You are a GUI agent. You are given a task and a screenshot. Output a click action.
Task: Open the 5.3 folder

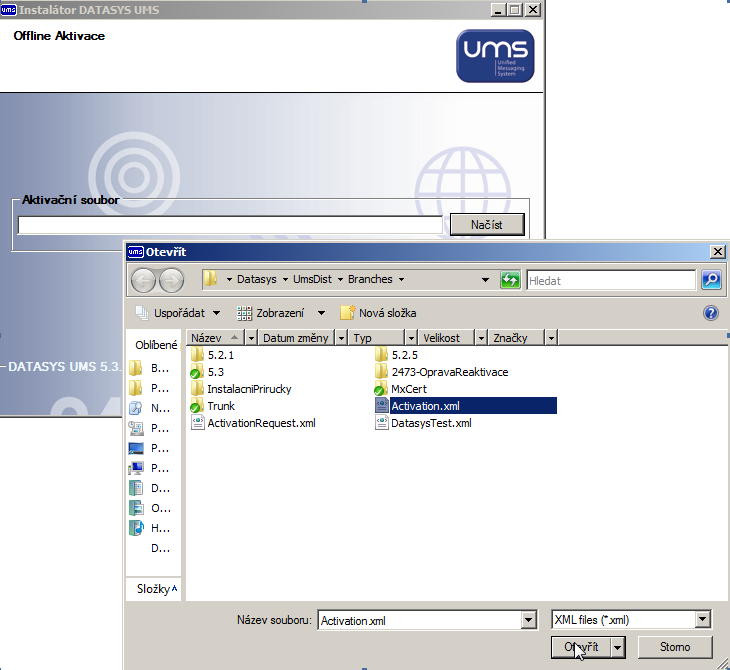click(208, 372)
